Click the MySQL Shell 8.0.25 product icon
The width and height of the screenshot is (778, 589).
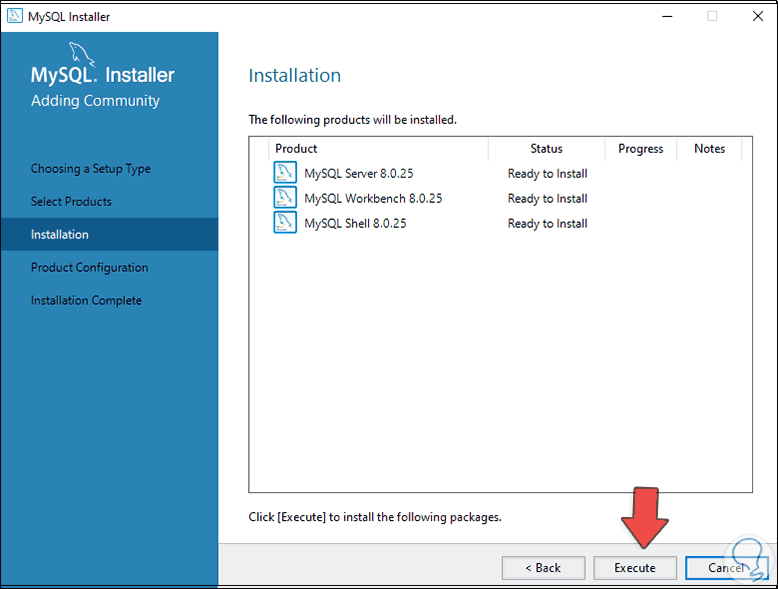(285, 222)
